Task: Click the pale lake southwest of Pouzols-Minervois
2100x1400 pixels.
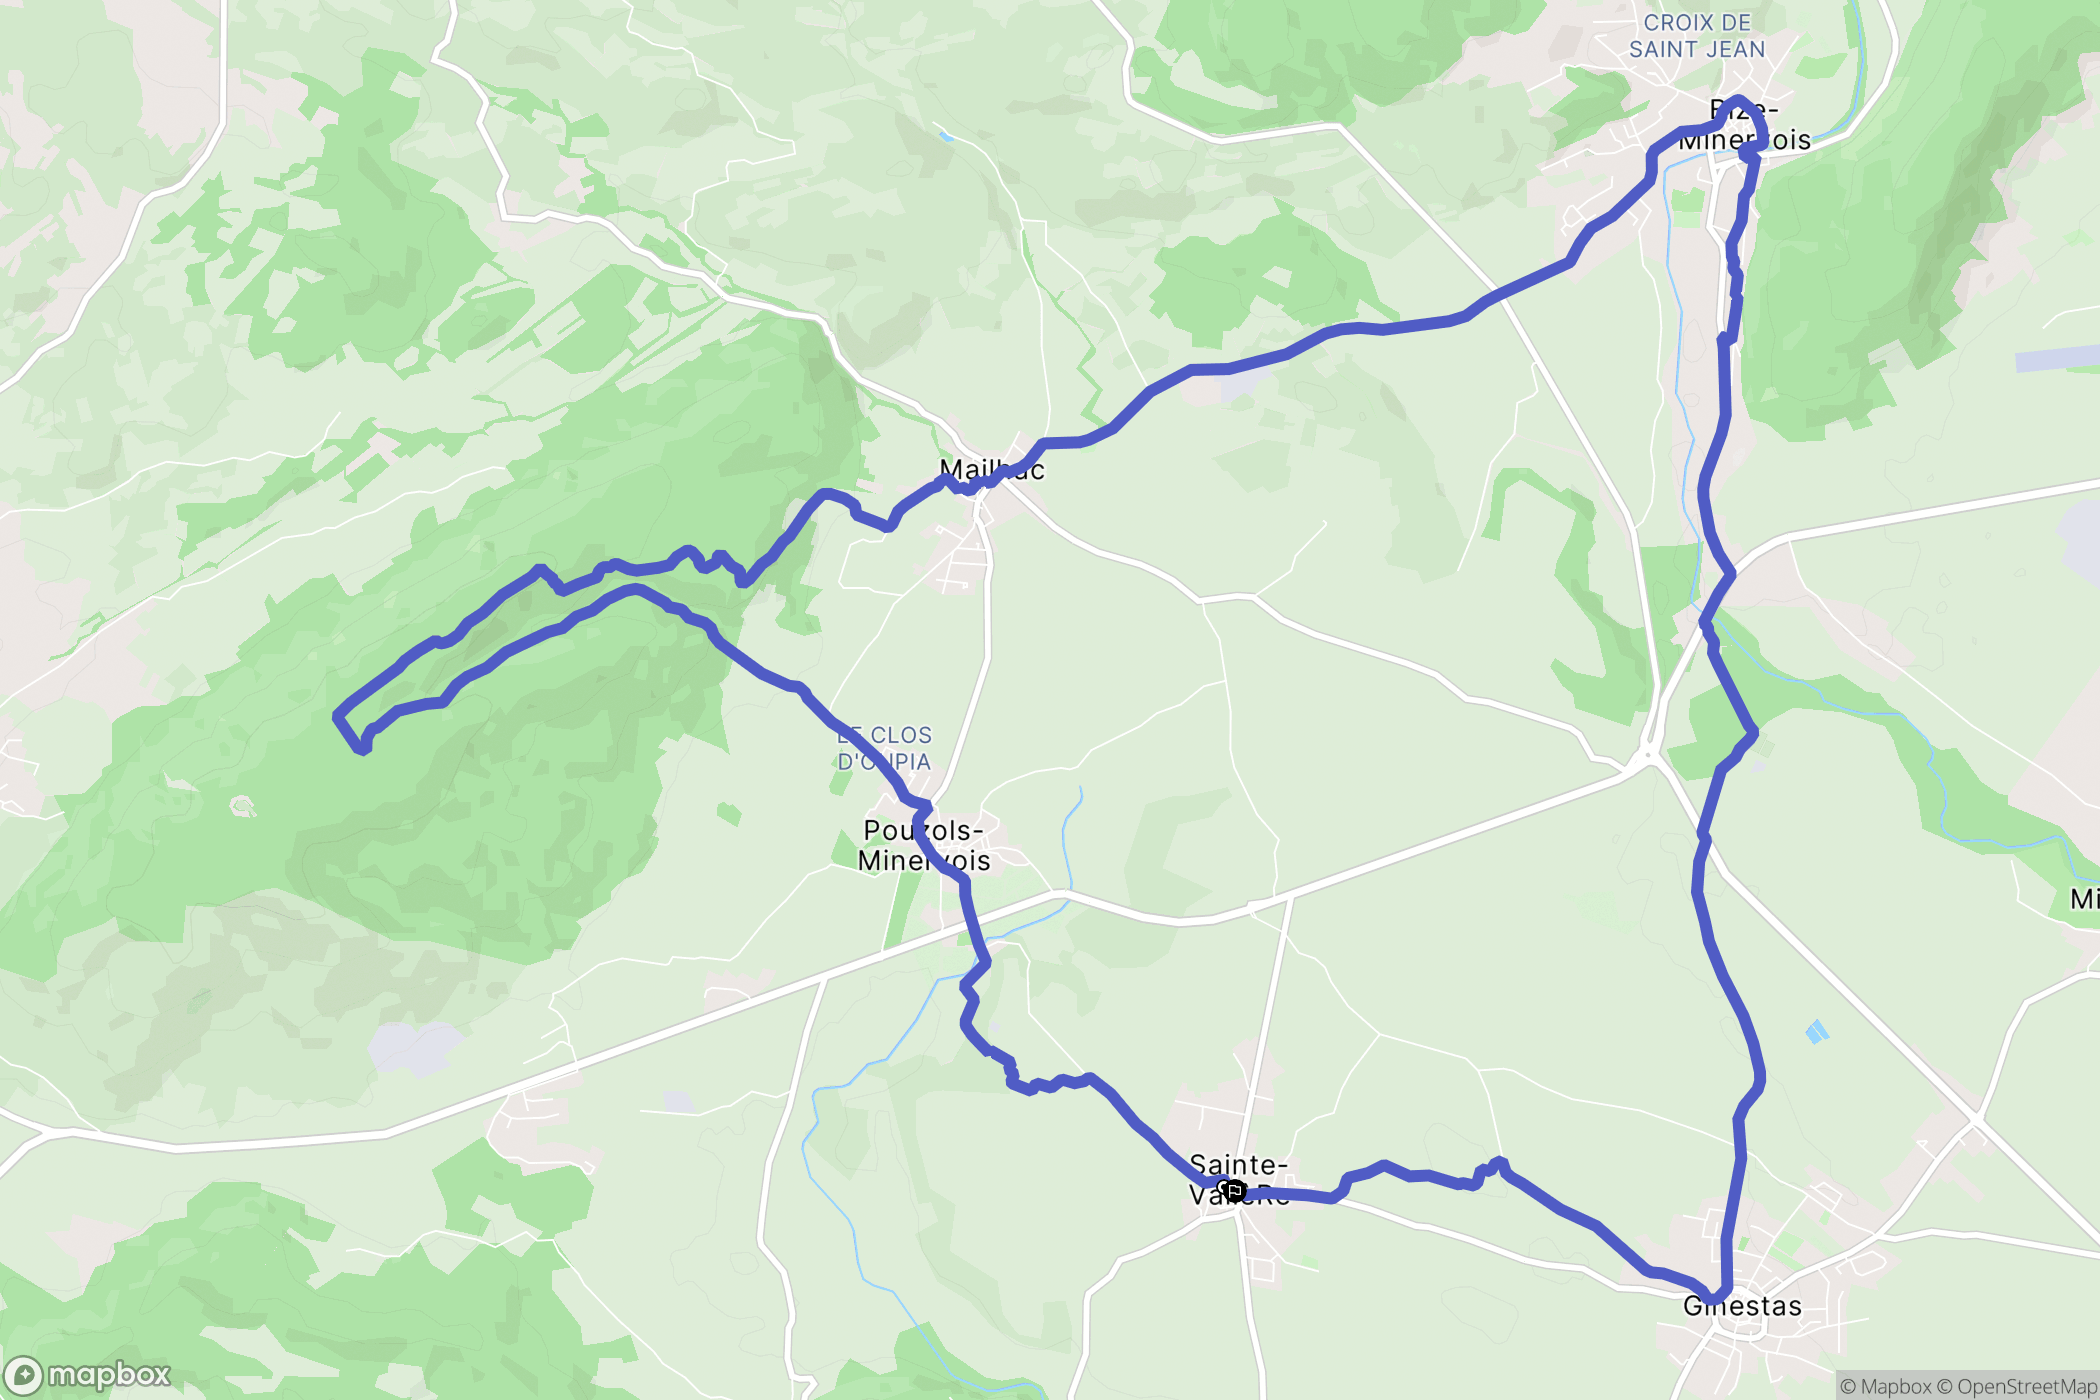Action: tap(415, 1047)
